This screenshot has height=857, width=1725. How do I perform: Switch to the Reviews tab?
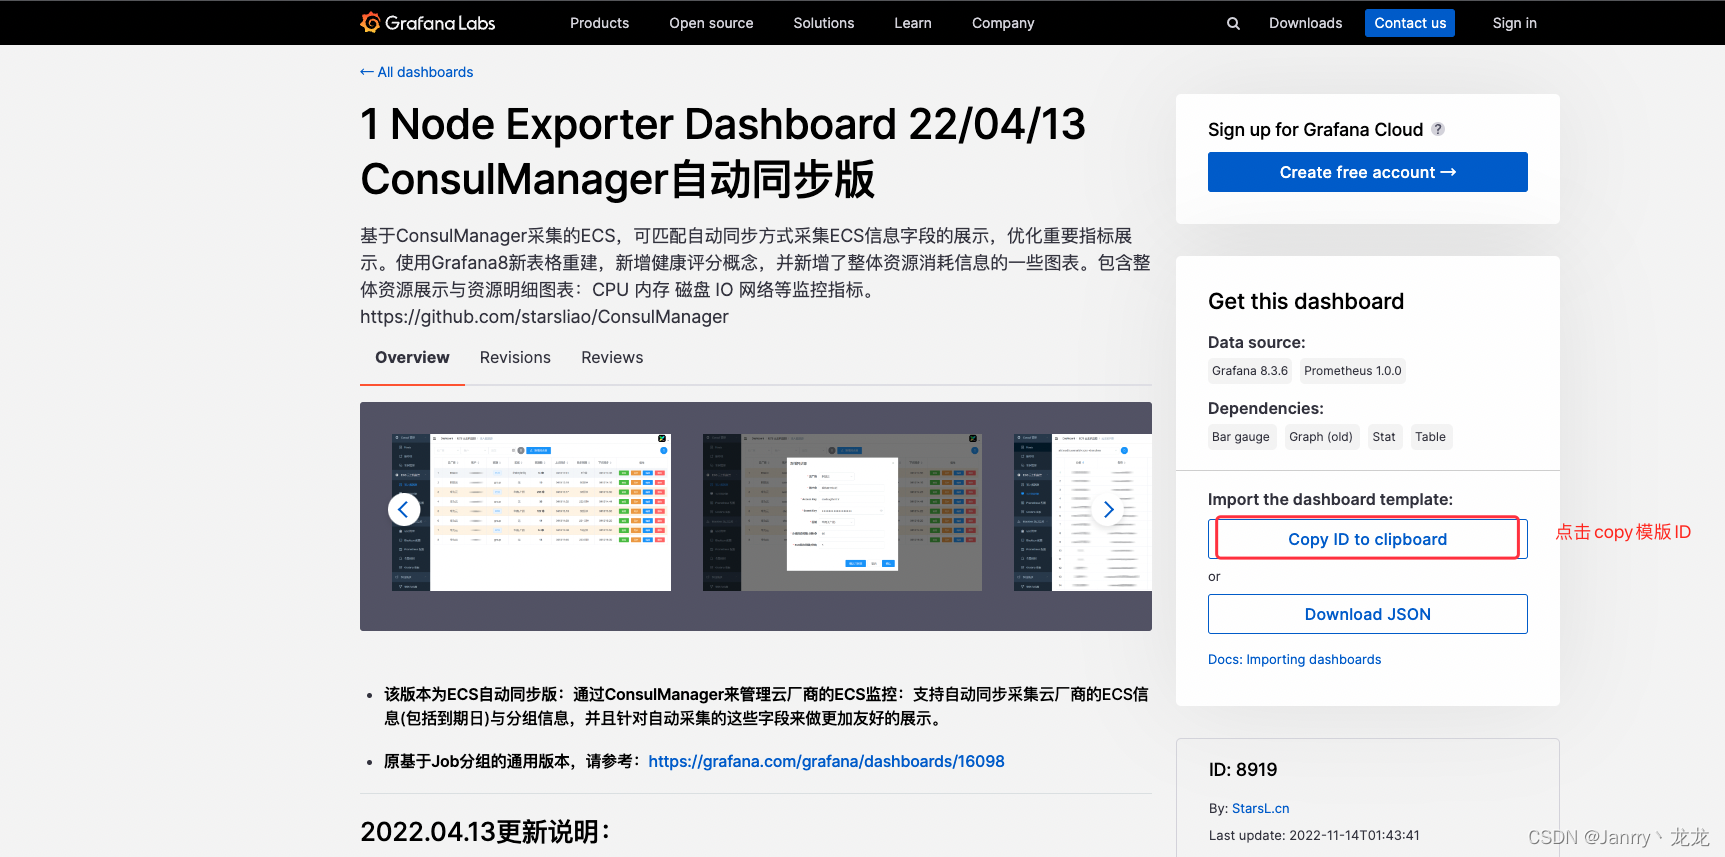pos(612,358)
